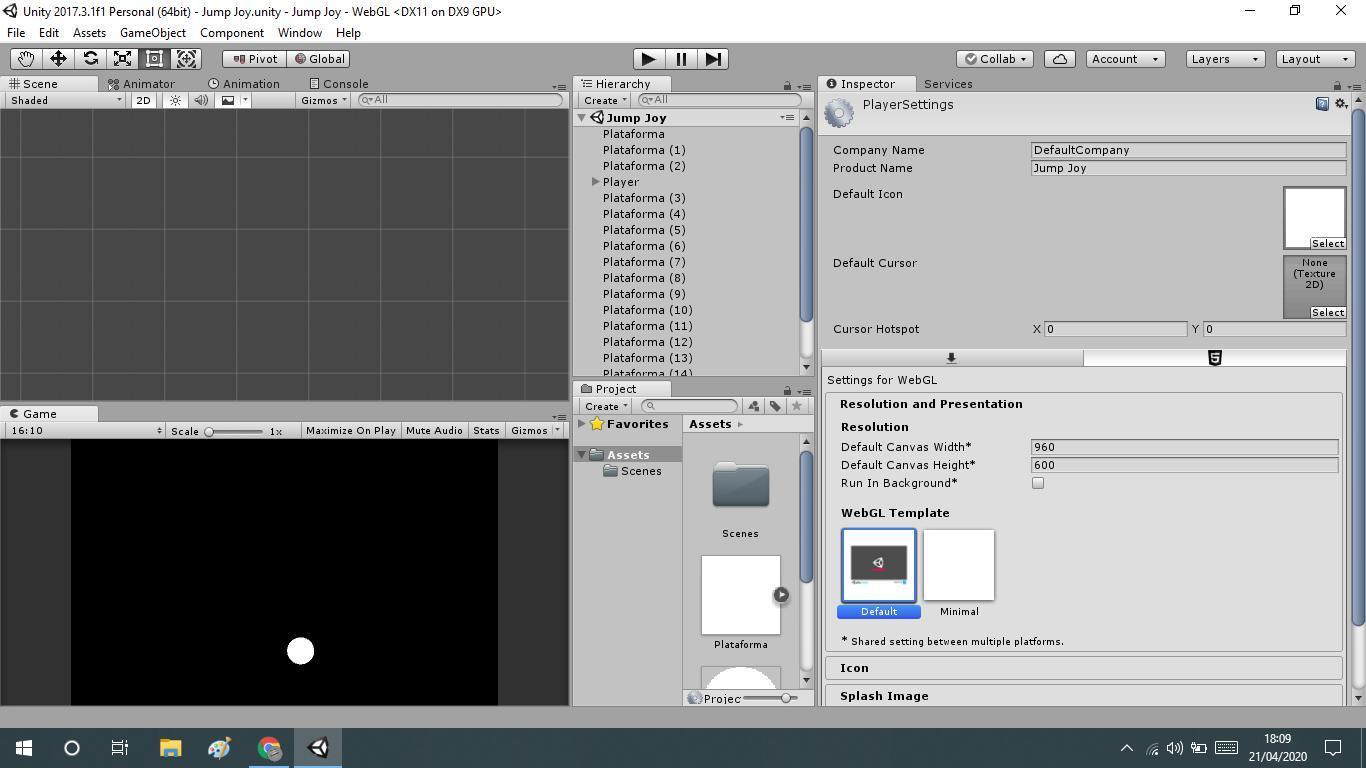Image resolution: width=1366 pixels, height=768 pixels.
Task: Open the Layout dropdown
Action: click(1314, 59)
